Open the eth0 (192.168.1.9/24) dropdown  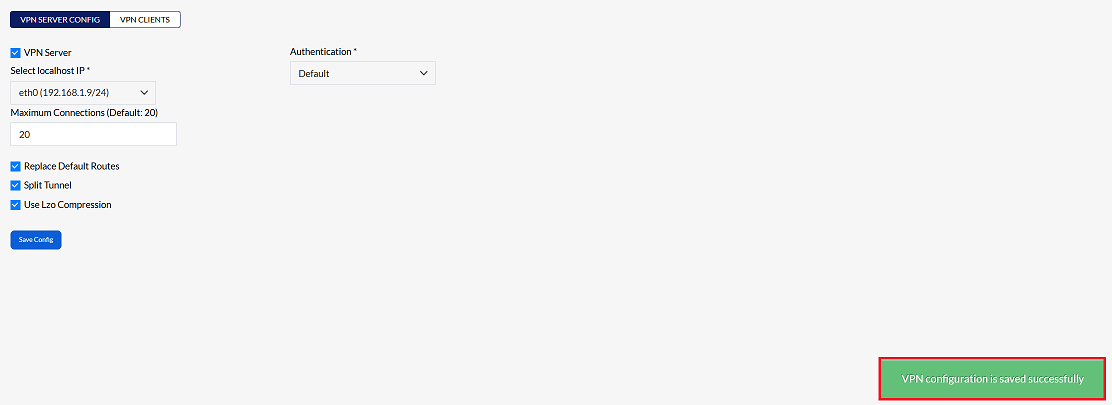coord(83,93)
